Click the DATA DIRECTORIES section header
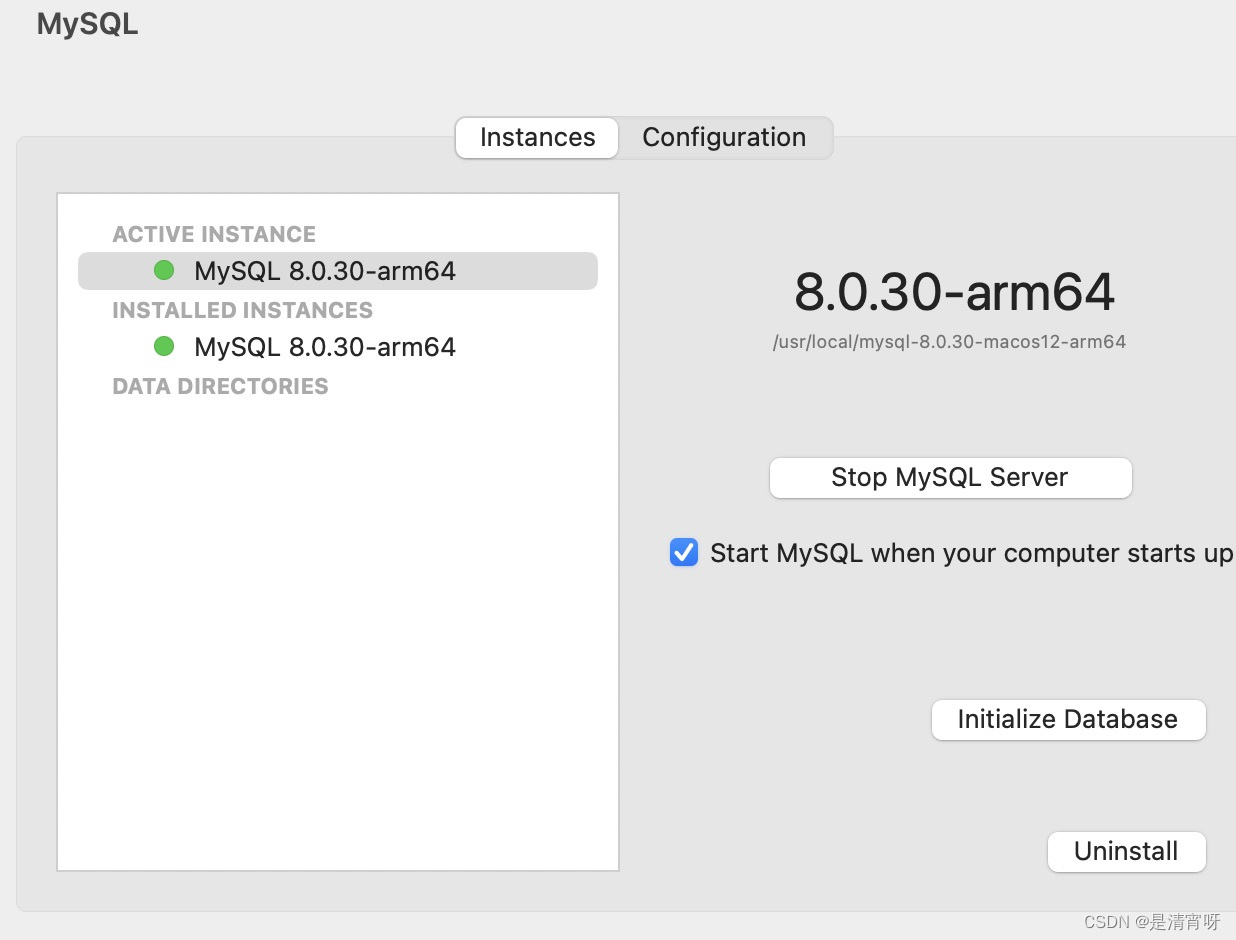This screenshot has width=1236, height=940. click(x=220, y=386)
